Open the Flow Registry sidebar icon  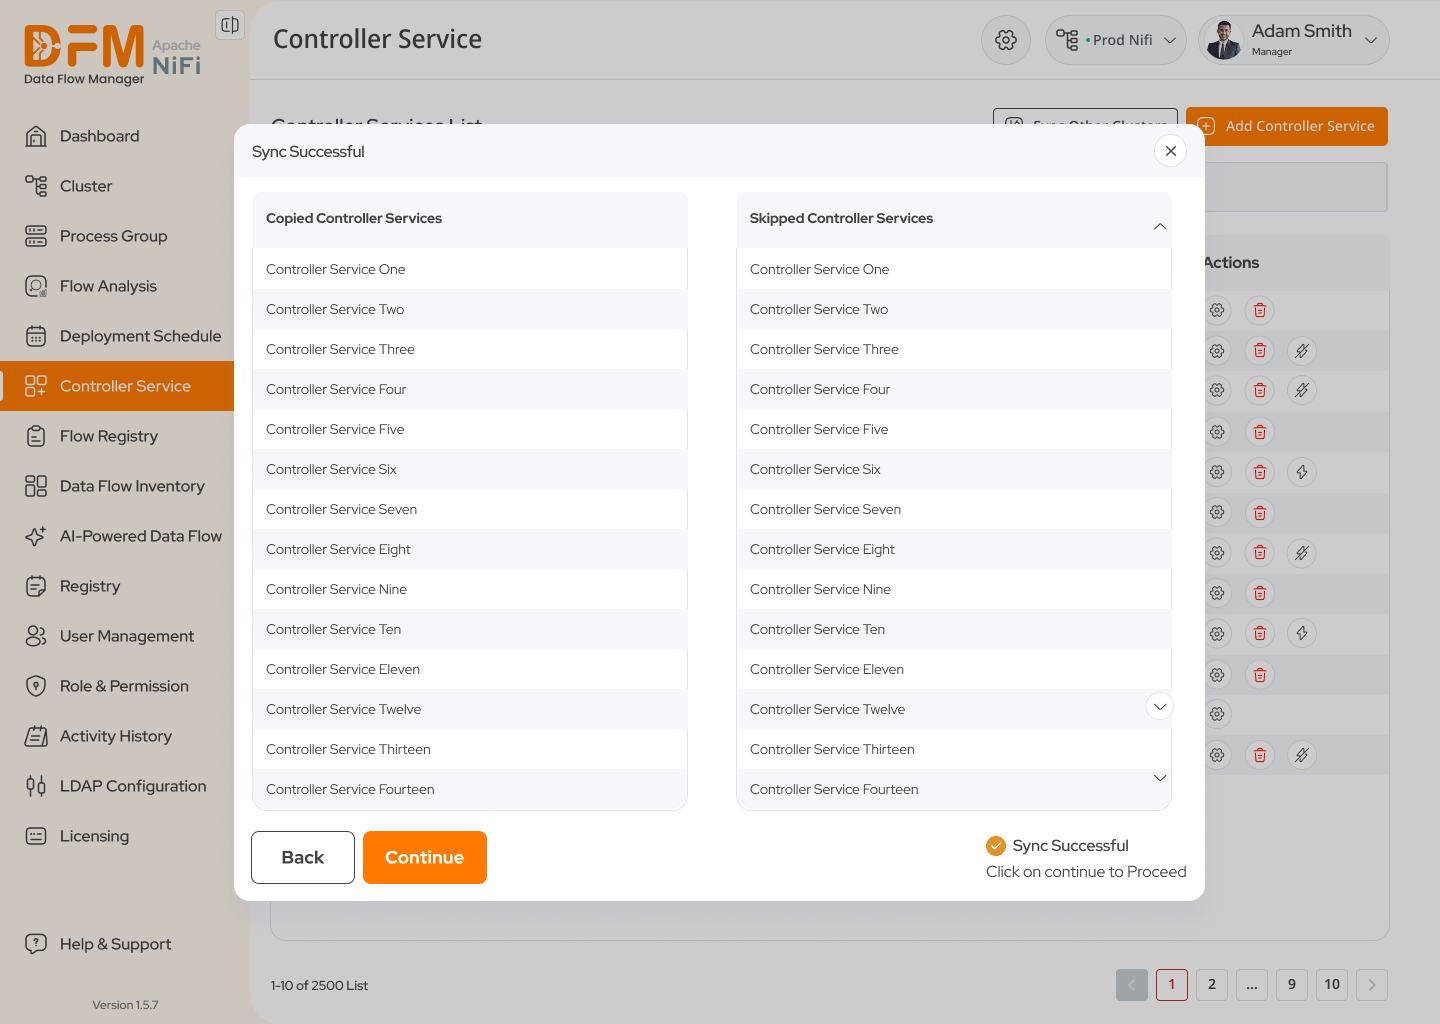coord(36,436)
